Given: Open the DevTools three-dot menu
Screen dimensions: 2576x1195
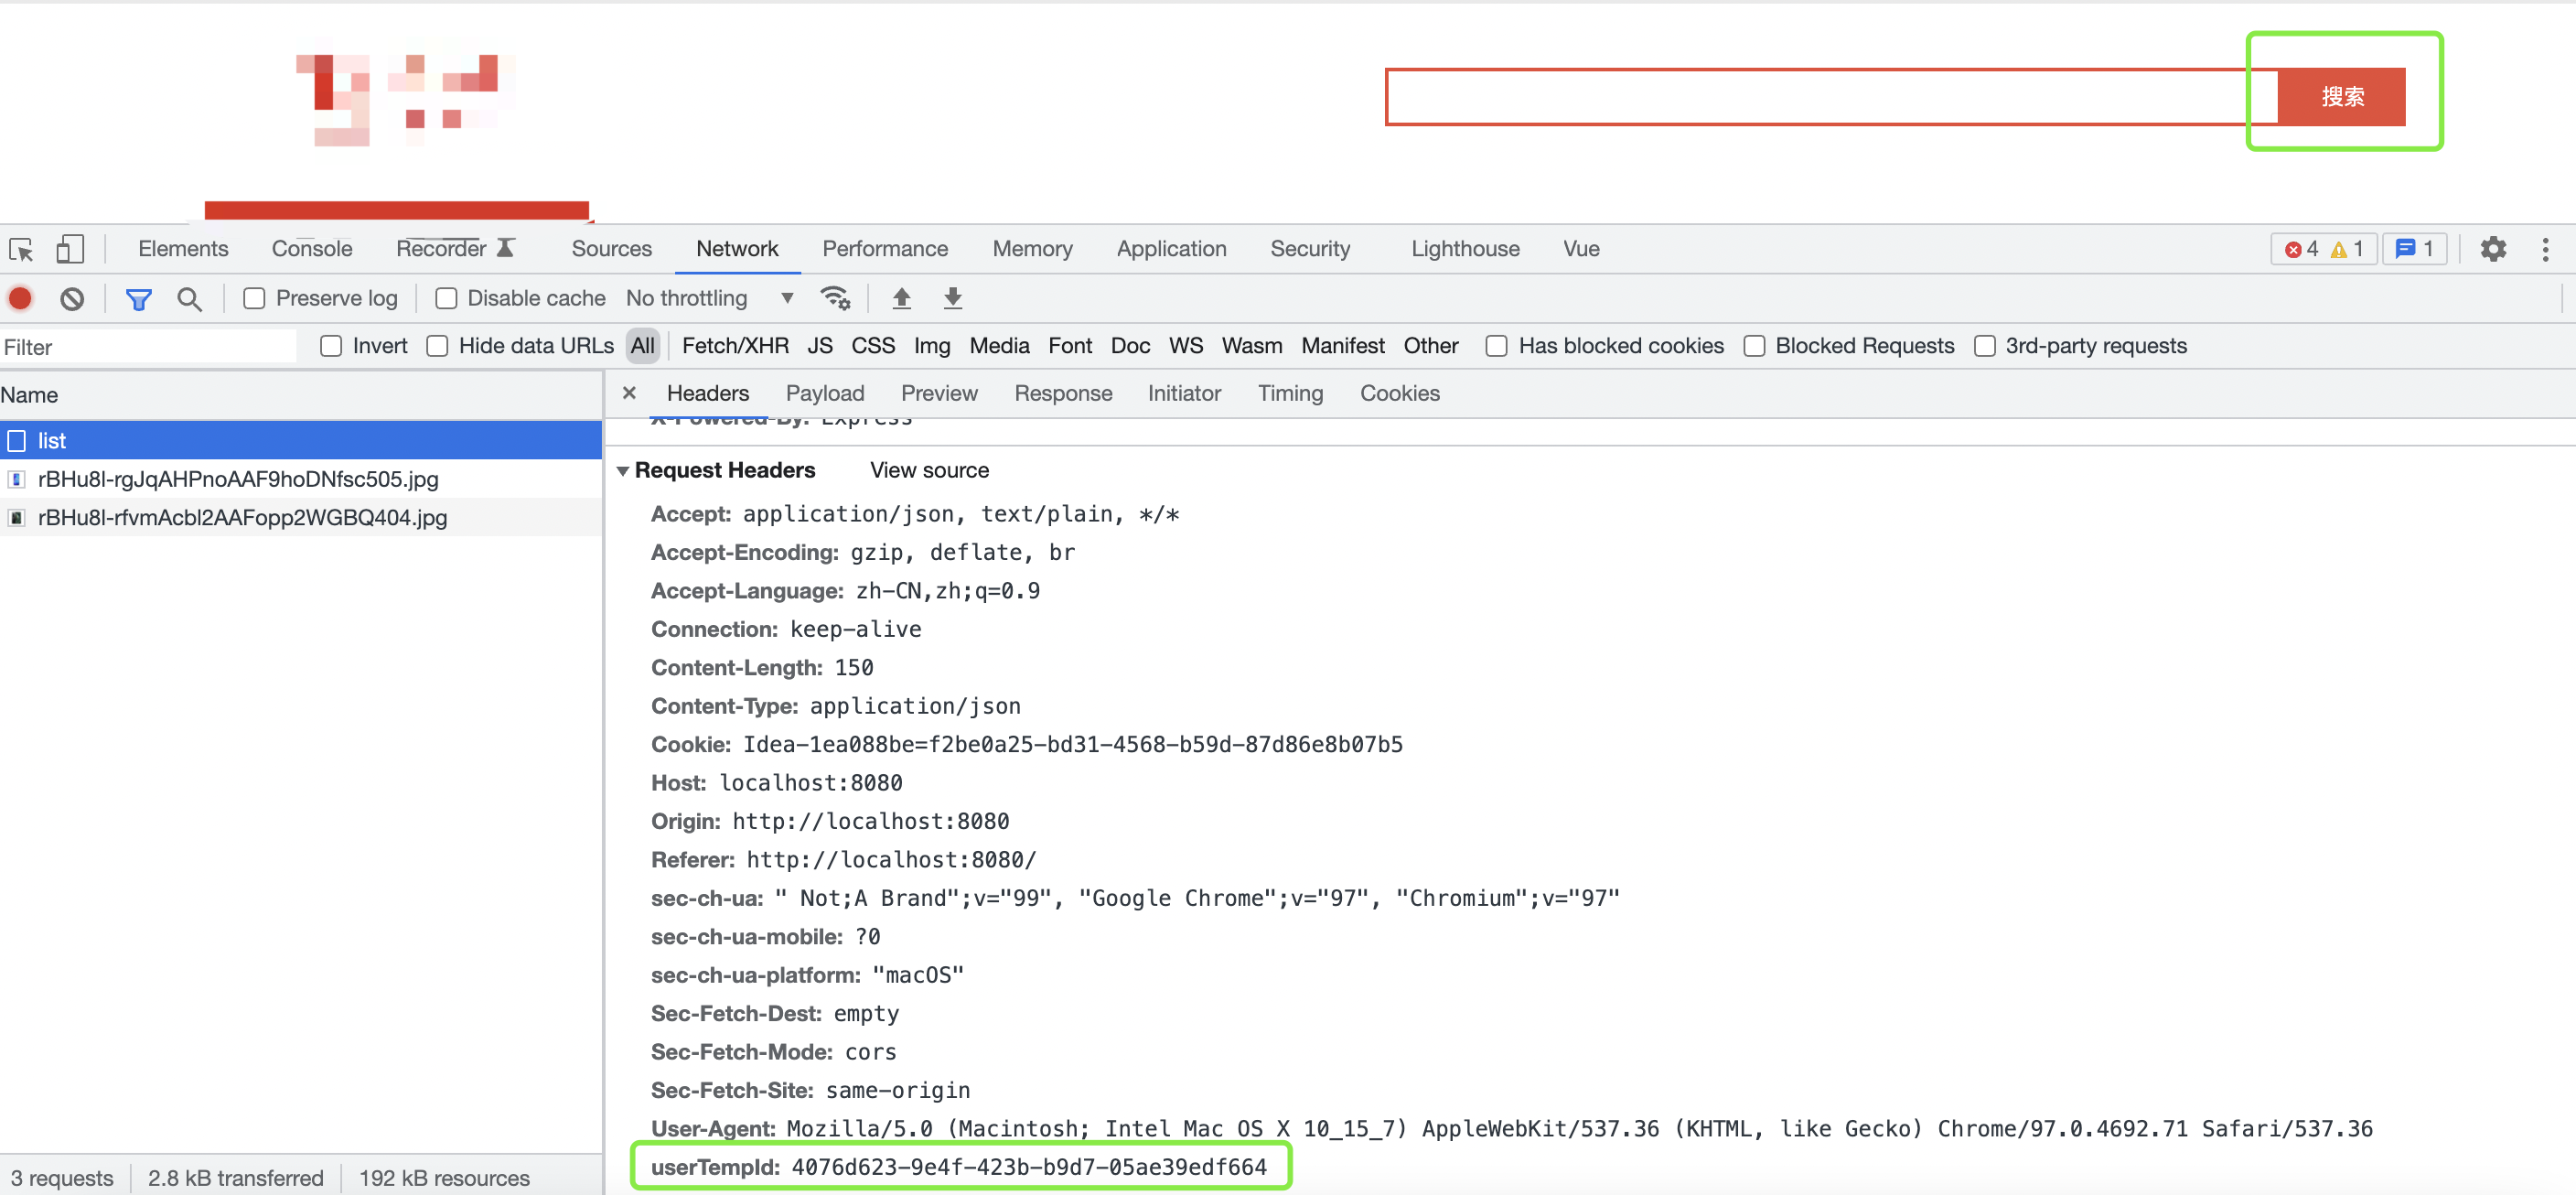Looking at the screenshot, I should 2545,249.
